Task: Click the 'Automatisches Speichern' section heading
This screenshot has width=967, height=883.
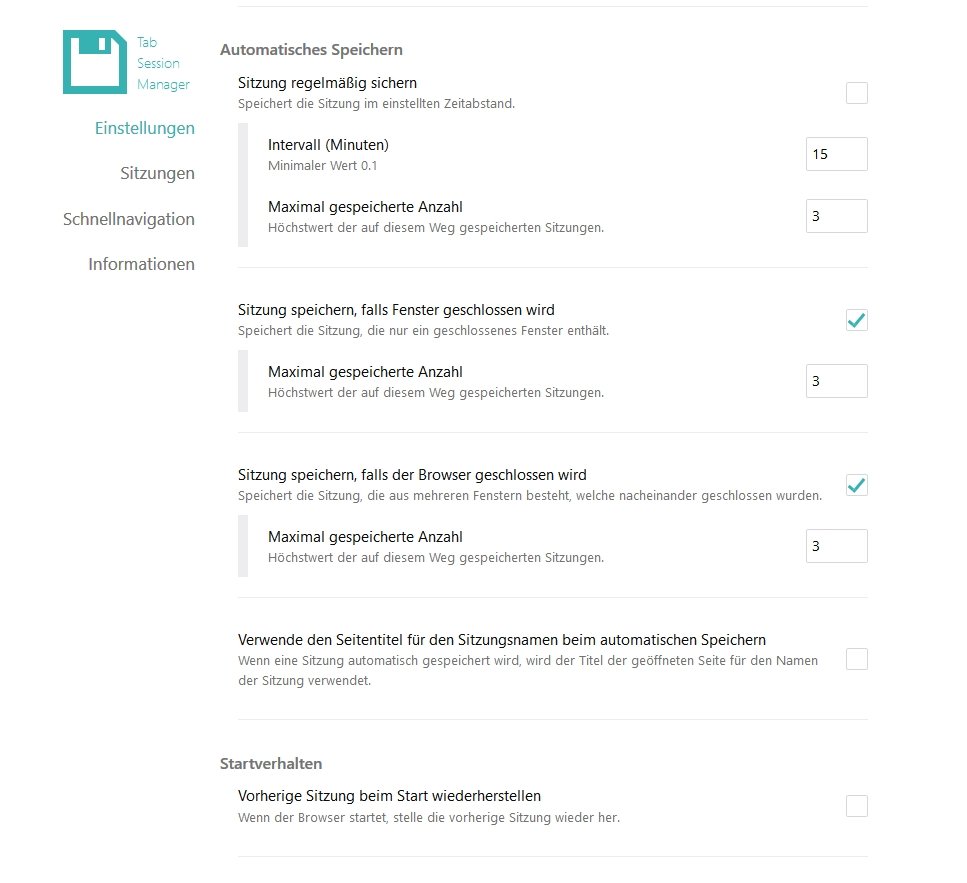Action: 311,49
